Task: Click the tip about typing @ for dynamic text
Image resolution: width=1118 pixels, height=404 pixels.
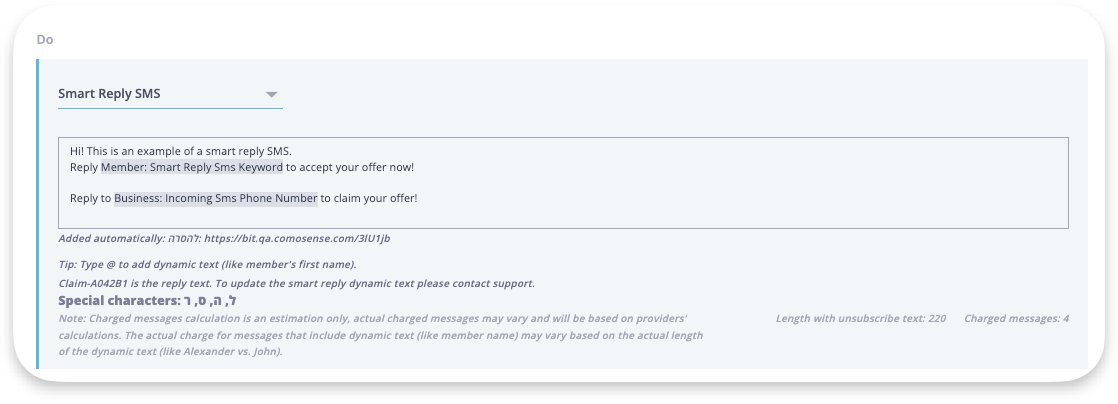Action: click(x=207, y=264)
